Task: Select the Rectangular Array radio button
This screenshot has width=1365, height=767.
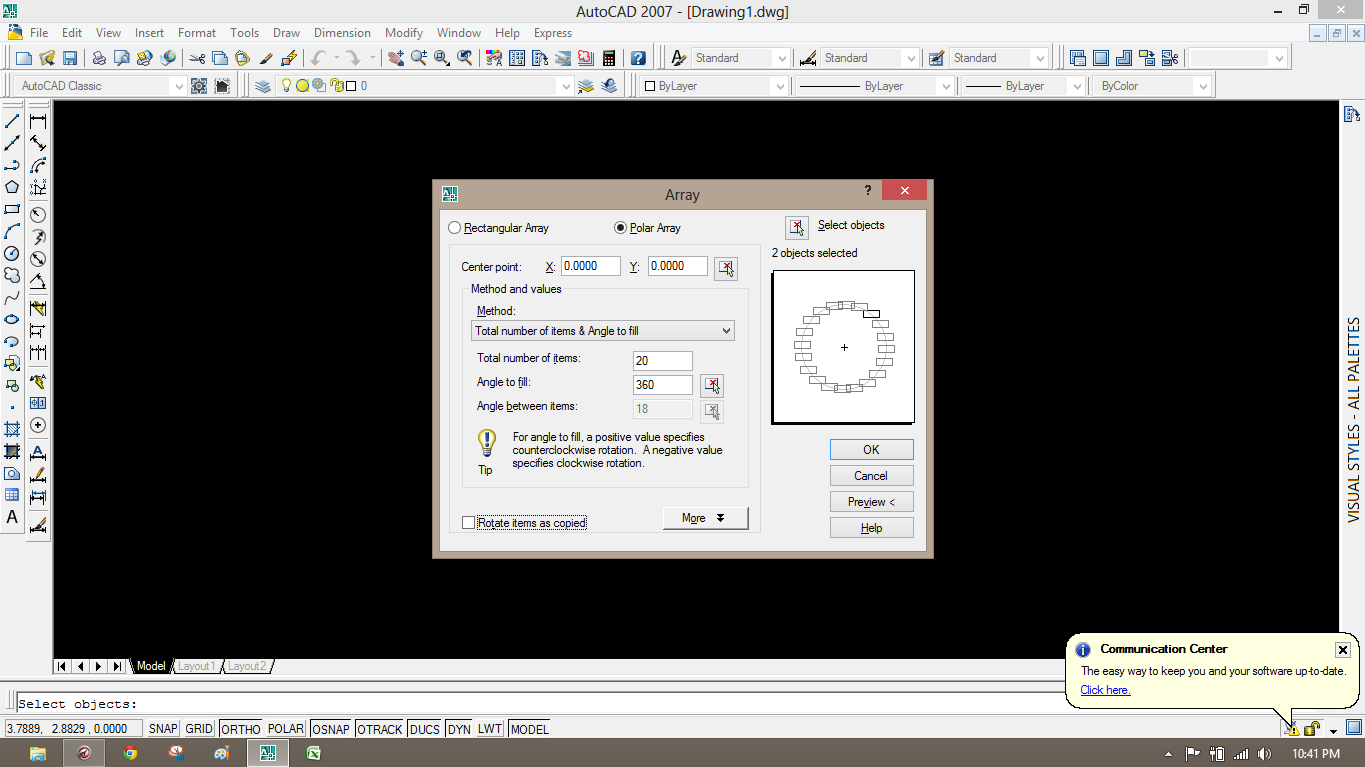Action: 456,228
